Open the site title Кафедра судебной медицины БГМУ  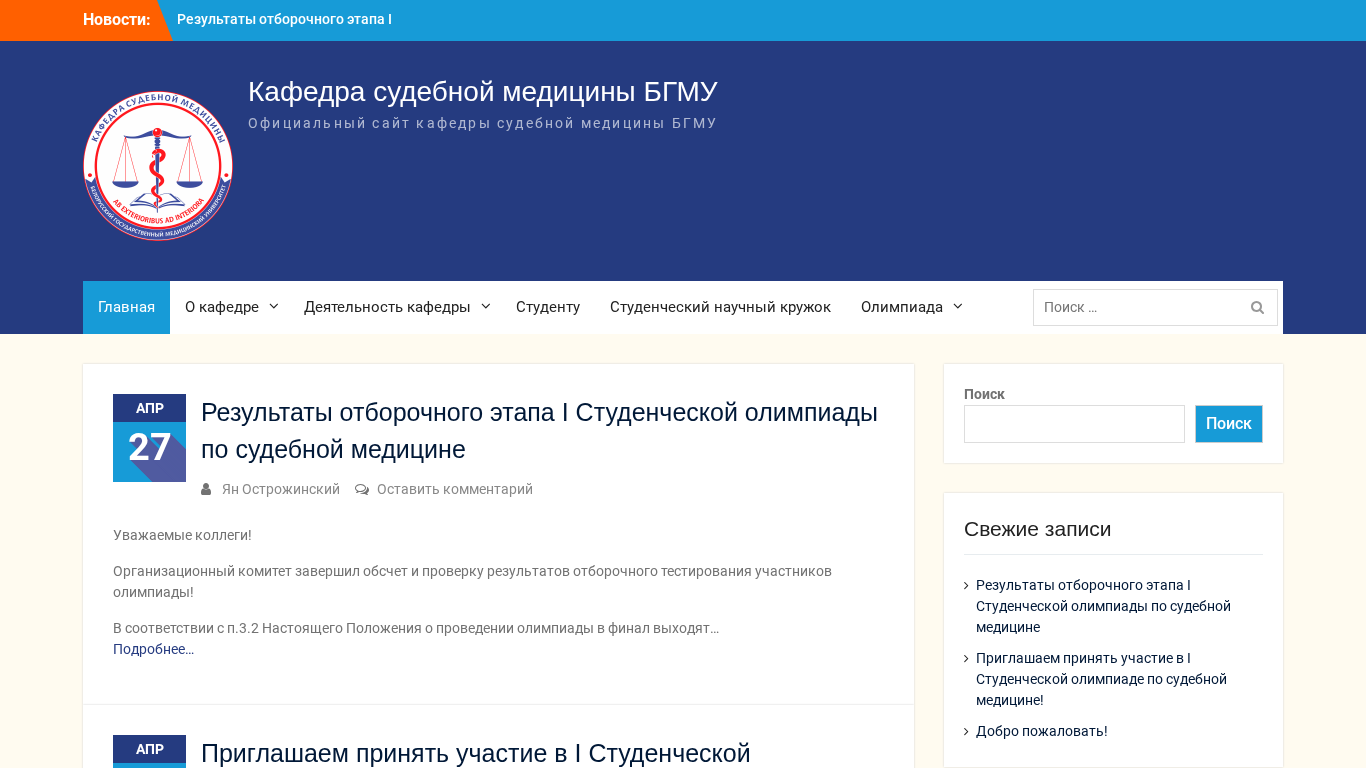[483, 92]
